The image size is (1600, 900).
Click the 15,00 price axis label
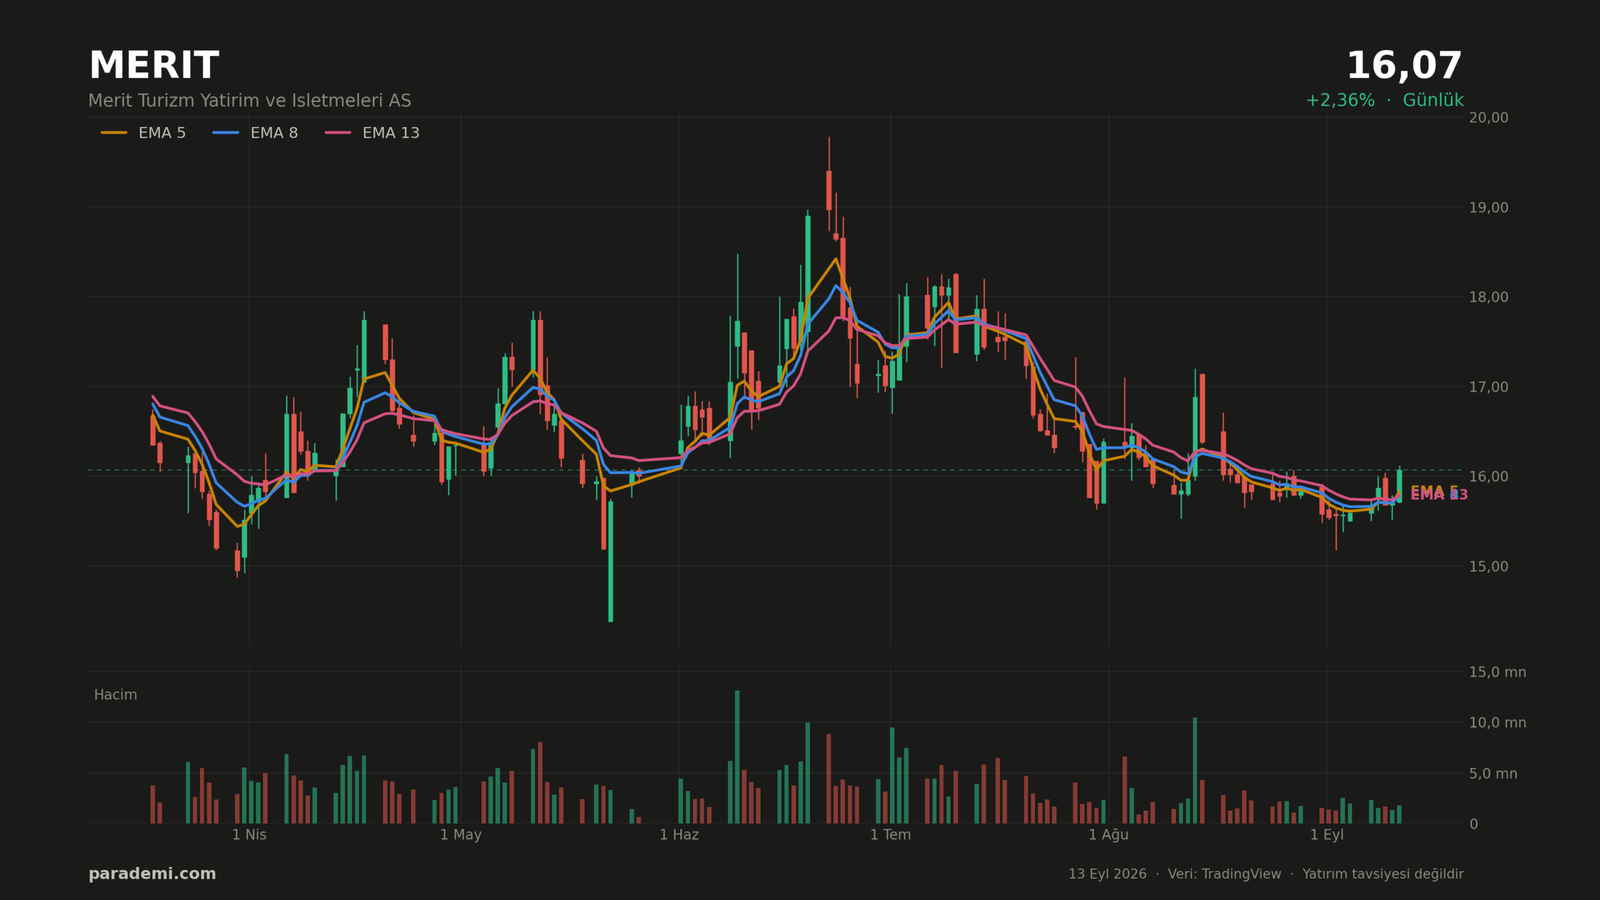click(1489, 566)
